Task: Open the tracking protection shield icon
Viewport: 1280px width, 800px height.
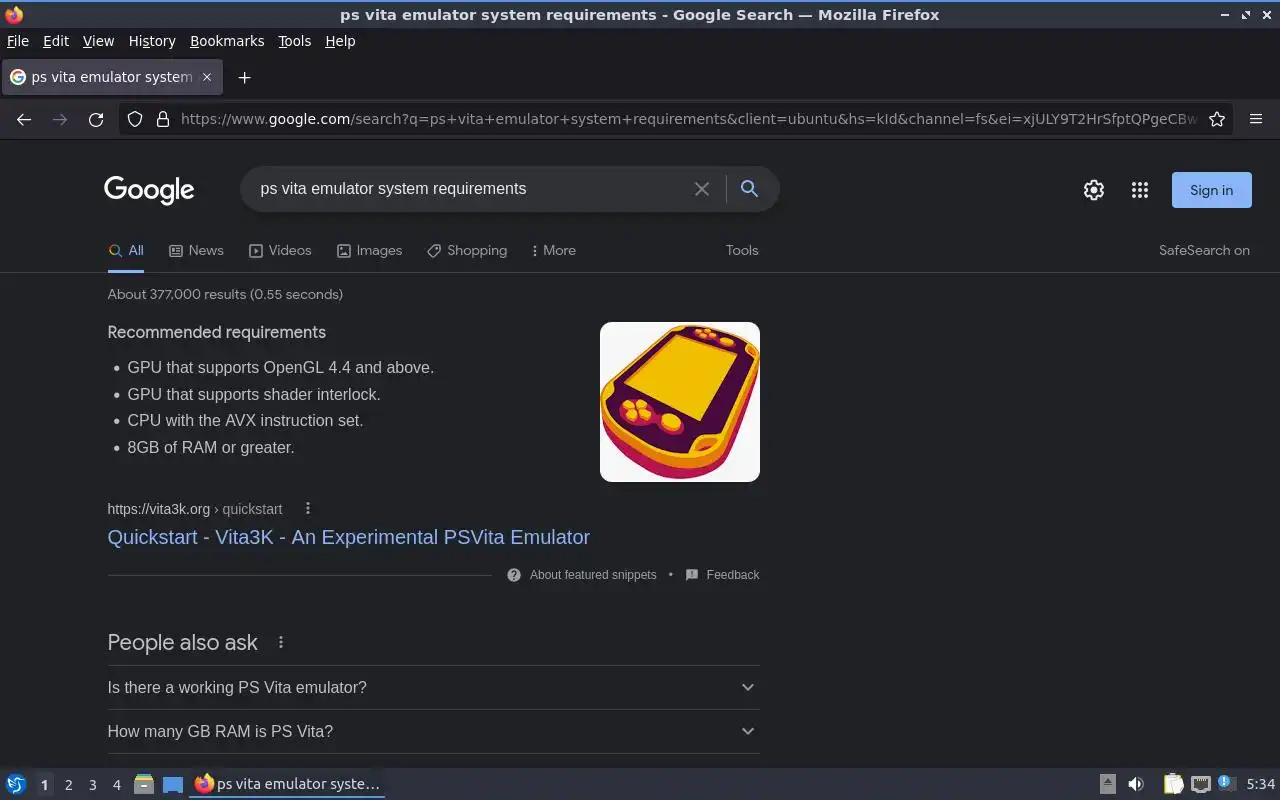Action: coord(135,119)
